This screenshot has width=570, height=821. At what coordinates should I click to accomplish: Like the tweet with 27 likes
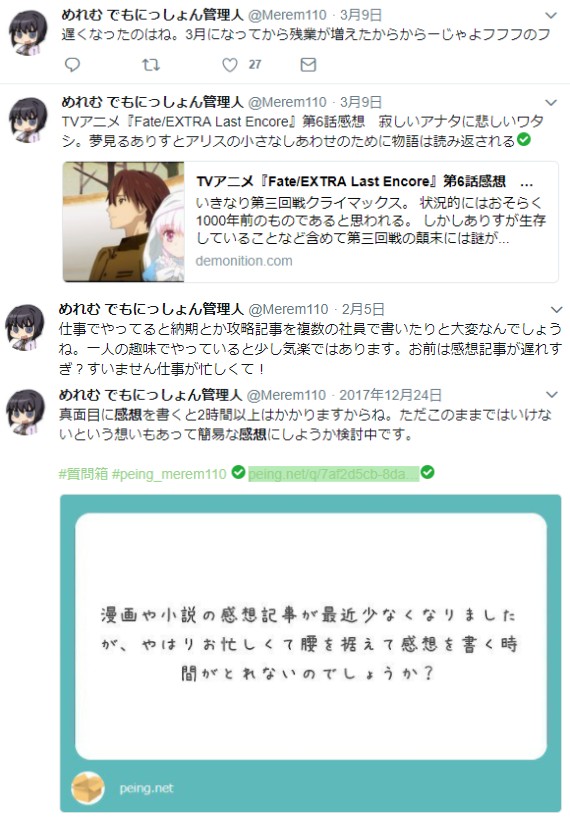coord(230,65)
